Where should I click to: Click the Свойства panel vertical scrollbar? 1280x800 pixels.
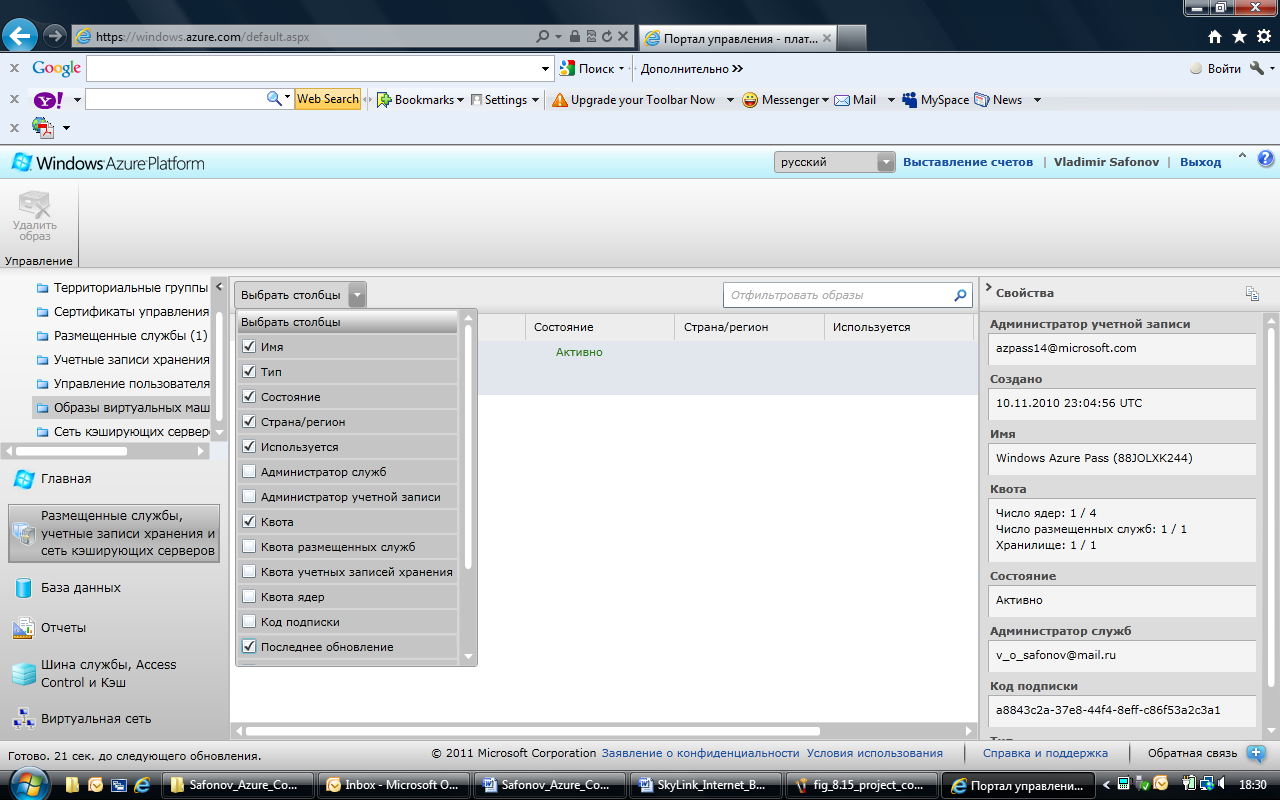click(x=1271, y=506)
